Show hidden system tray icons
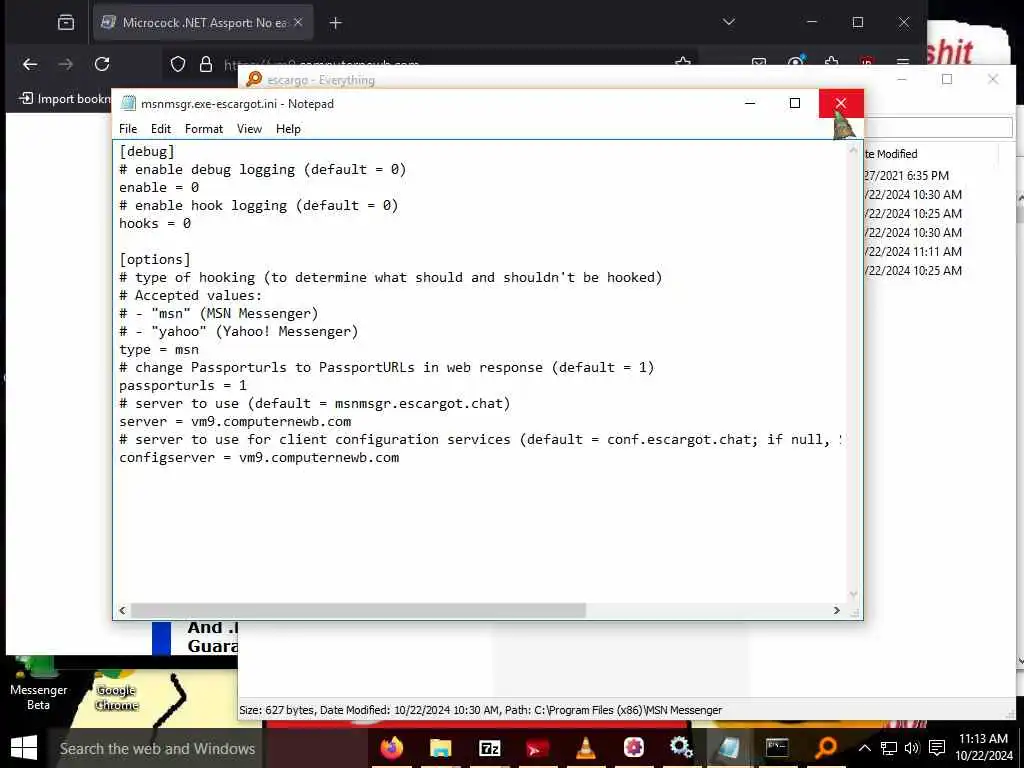 (864, 748)
